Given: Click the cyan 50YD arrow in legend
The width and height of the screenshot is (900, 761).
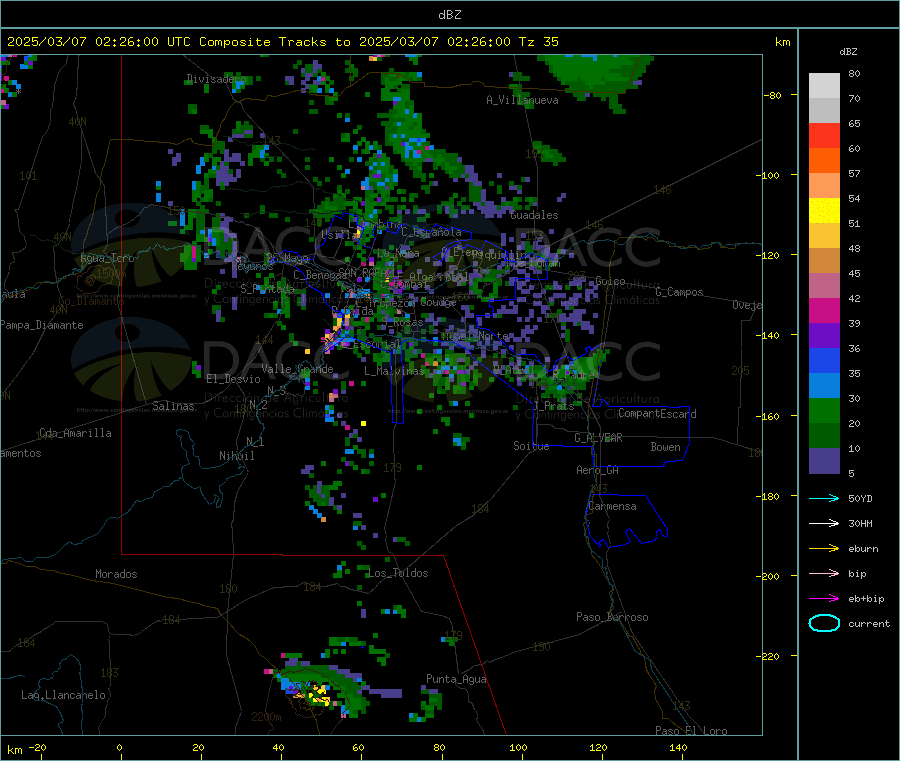Looking at the screenshot, I should pos(824,498).
